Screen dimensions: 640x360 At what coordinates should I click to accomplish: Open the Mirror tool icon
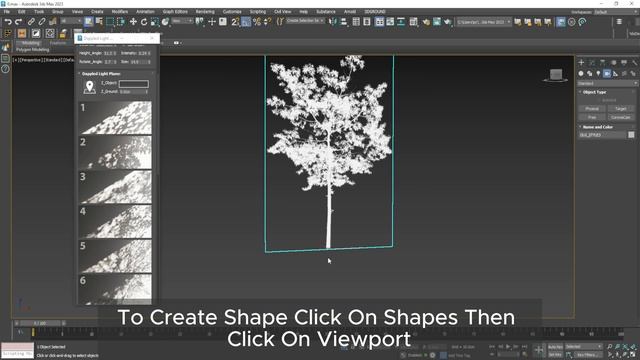coord(333,22)
